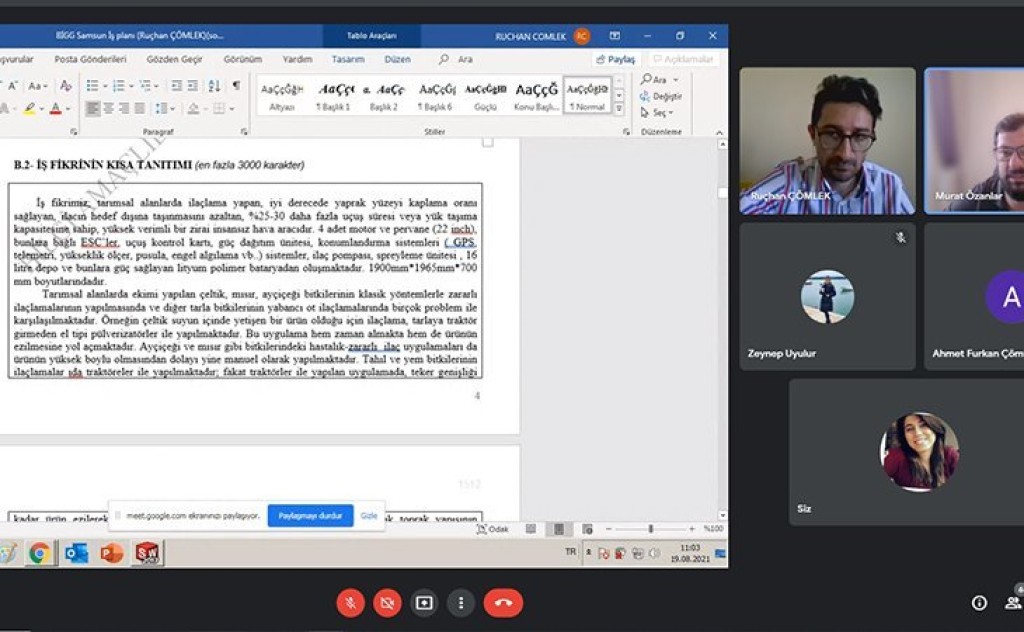Click Paylaşmayı durdur stop sharing button

[310, 516]
